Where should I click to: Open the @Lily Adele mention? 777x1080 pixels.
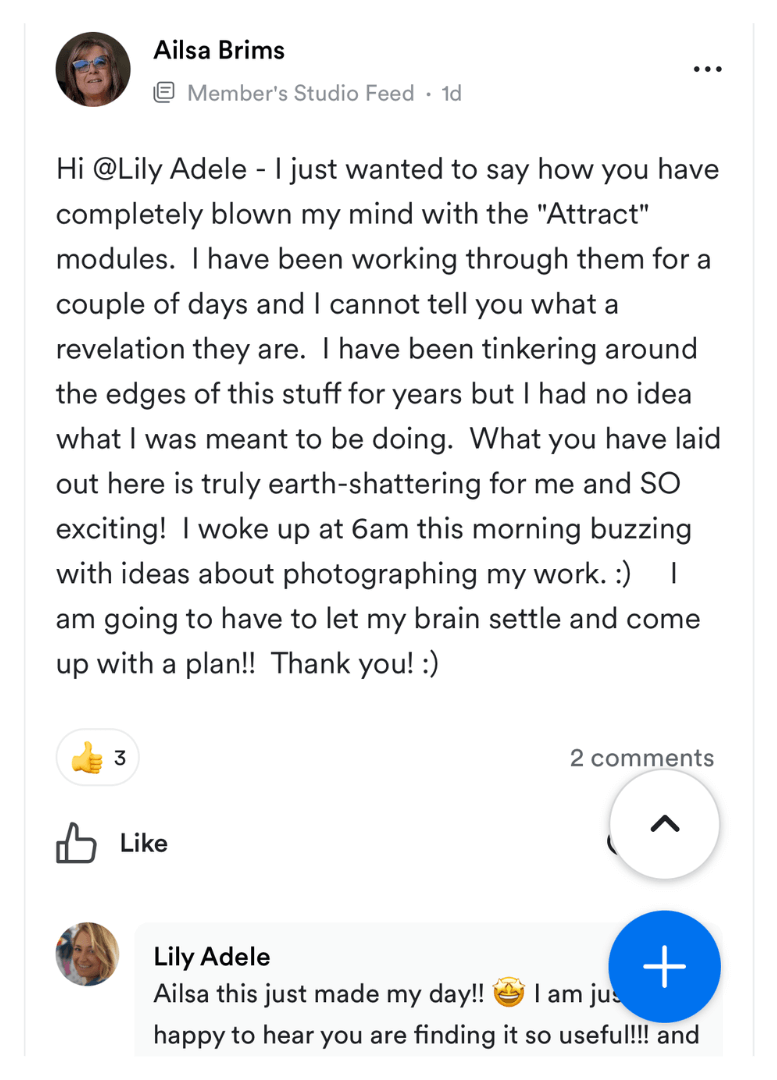pyautogui.click(x=169, y=169)
